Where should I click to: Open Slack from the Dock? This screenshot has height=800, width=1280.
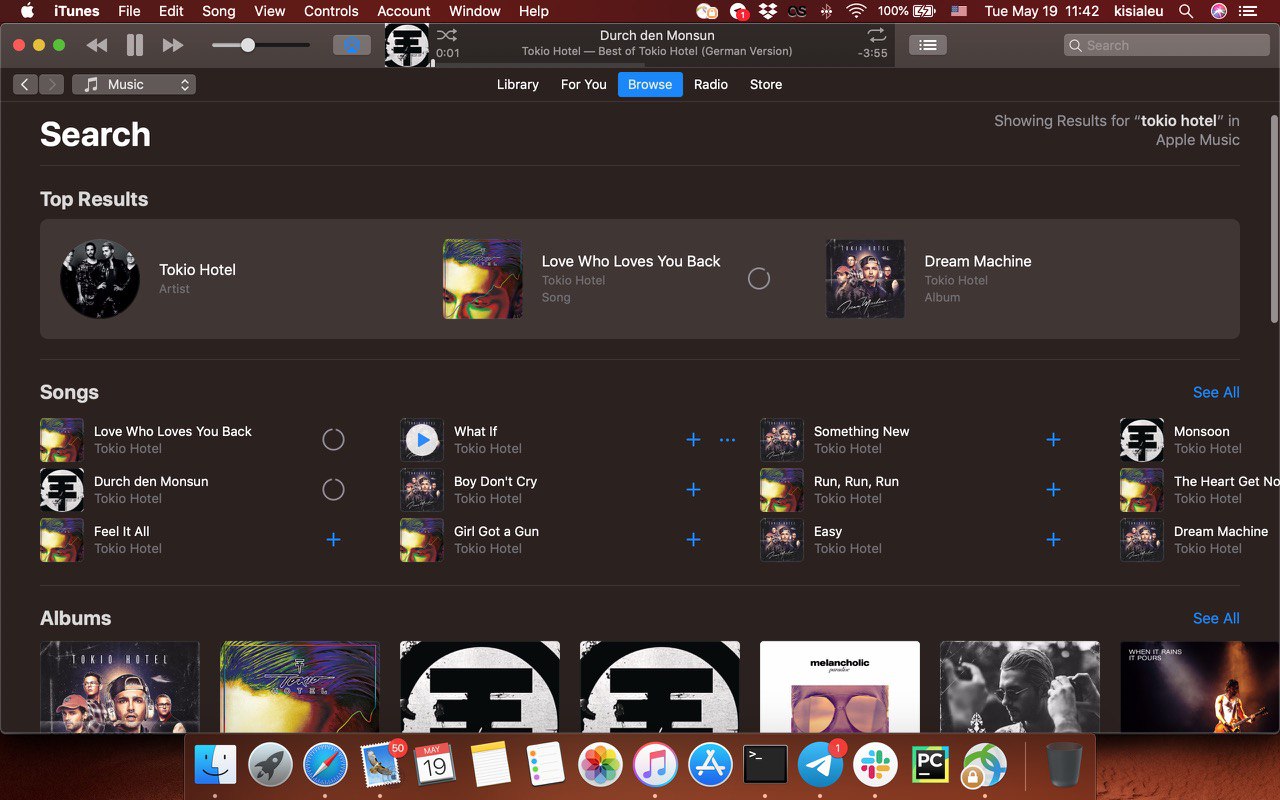[875, 765]
